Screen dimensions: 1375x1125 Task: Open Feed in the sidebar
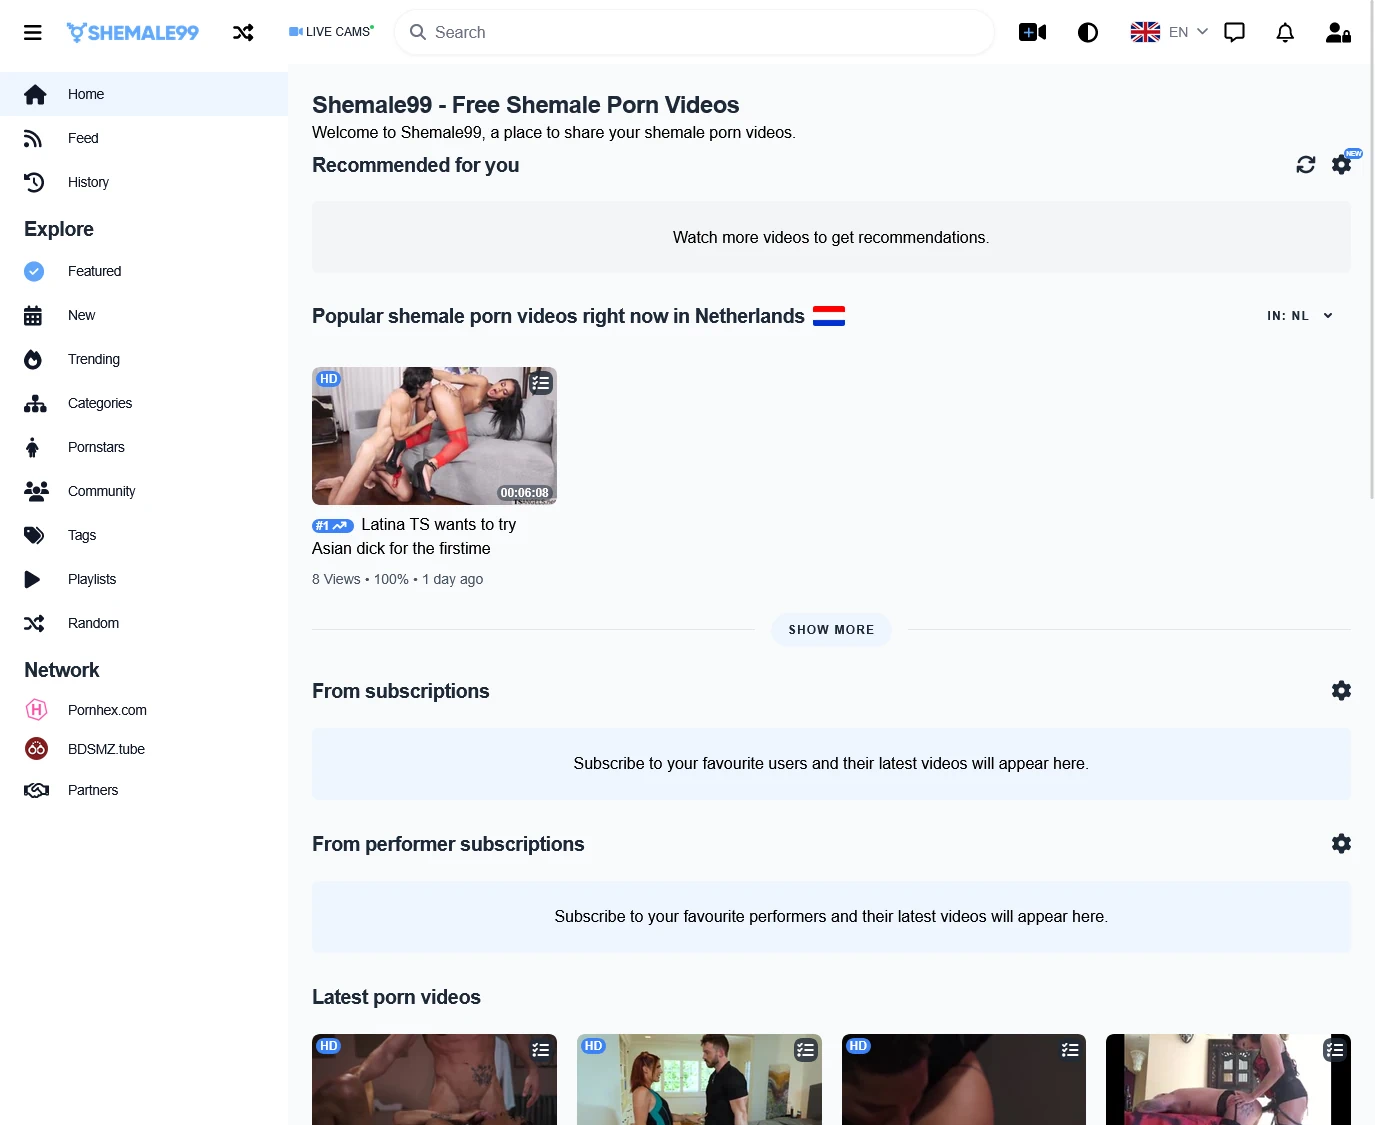coord(144,138)
